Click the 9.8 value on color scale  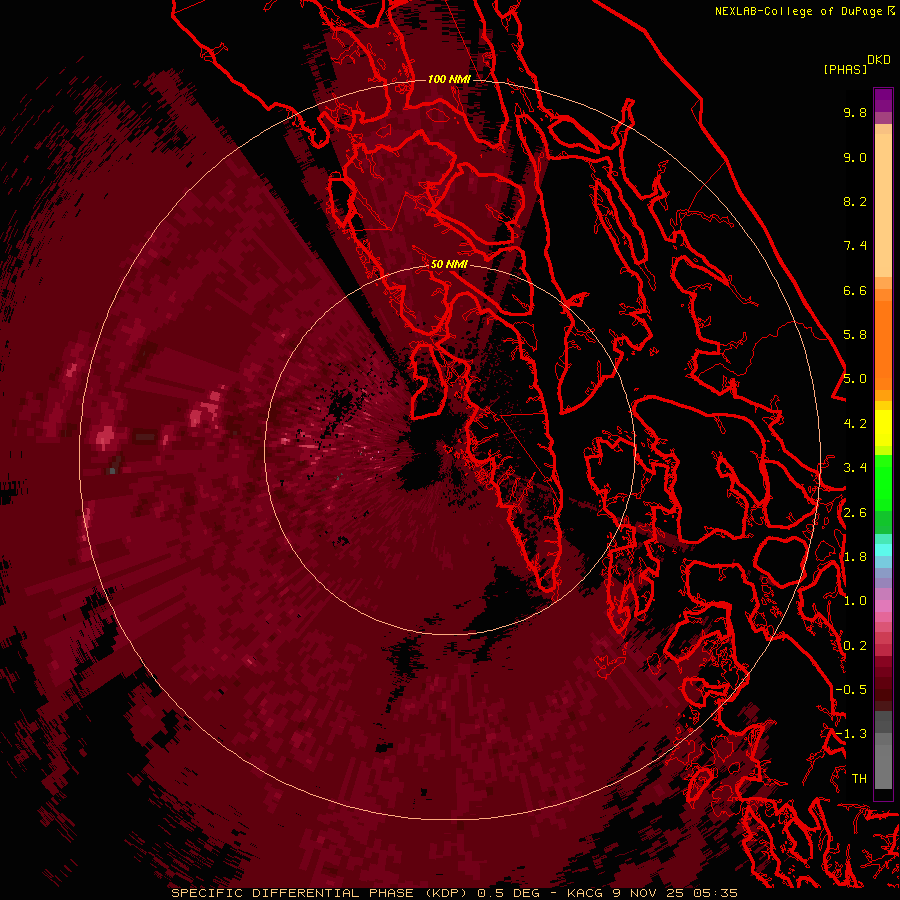(855, 112)
